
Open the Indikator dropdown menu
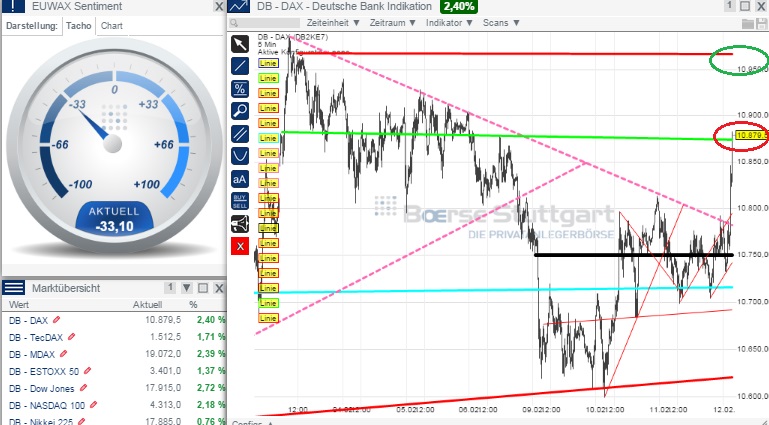click(x=449, y=23)
